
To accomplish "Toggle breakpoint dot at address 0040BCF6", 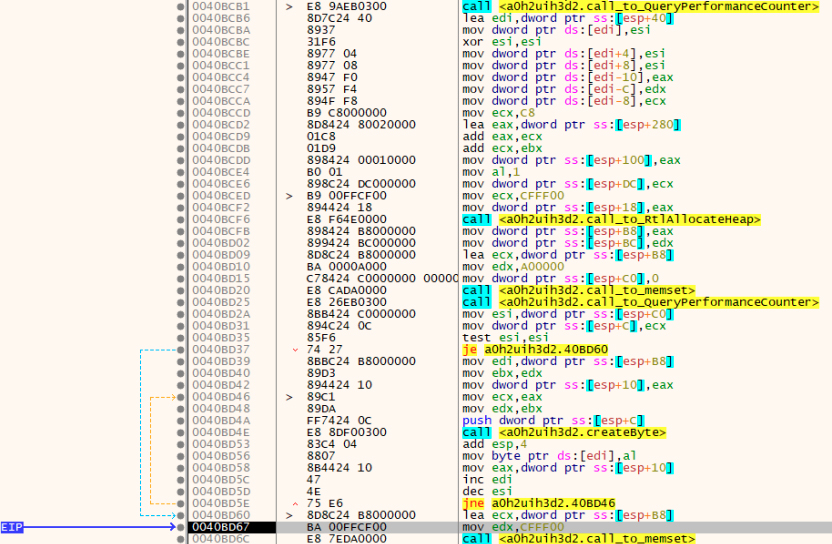I will (180, 219).
